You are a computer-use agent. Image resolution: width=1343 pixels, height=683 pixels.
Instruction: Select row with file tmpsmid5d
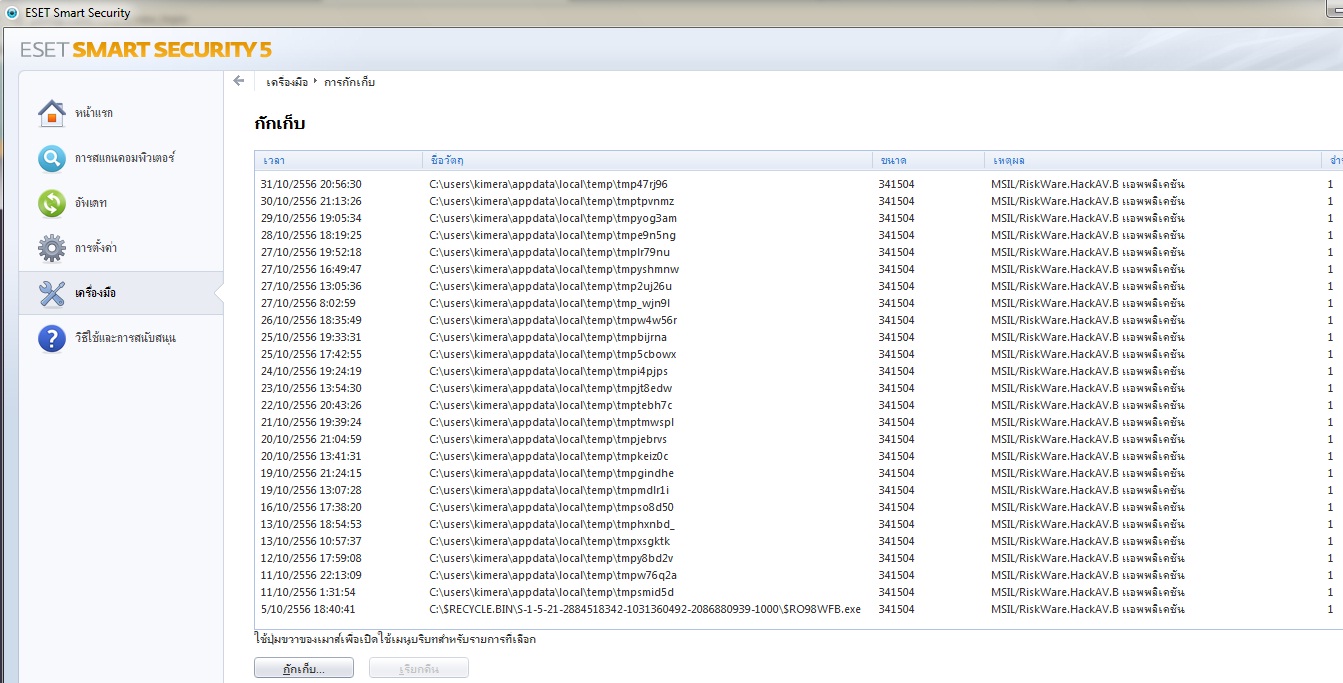tap(798, 592)
